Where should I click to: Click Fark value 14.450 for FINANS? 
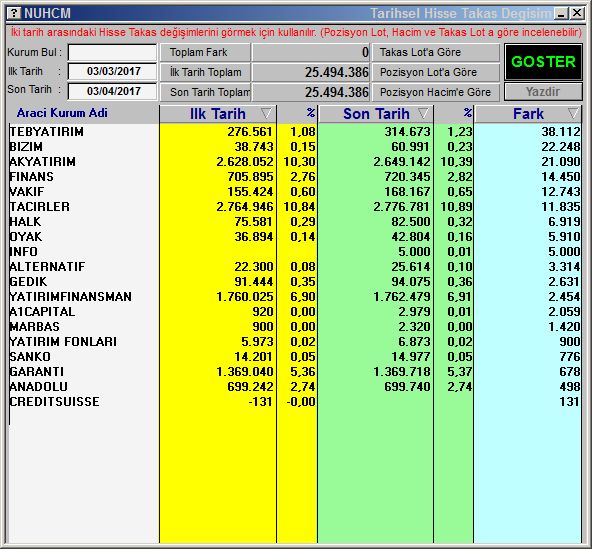tap(561, 177)
